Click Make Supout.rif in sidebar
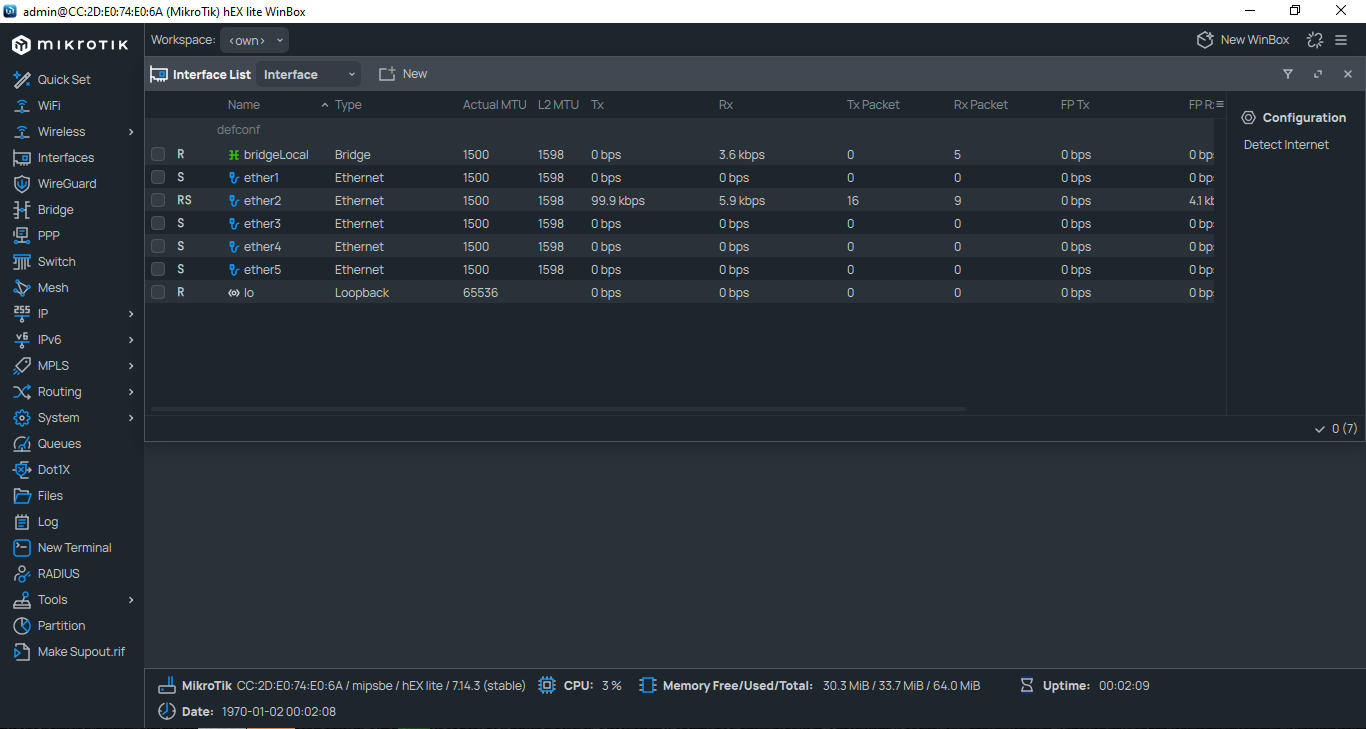The image size is (1366, 729). click(81, 652)
